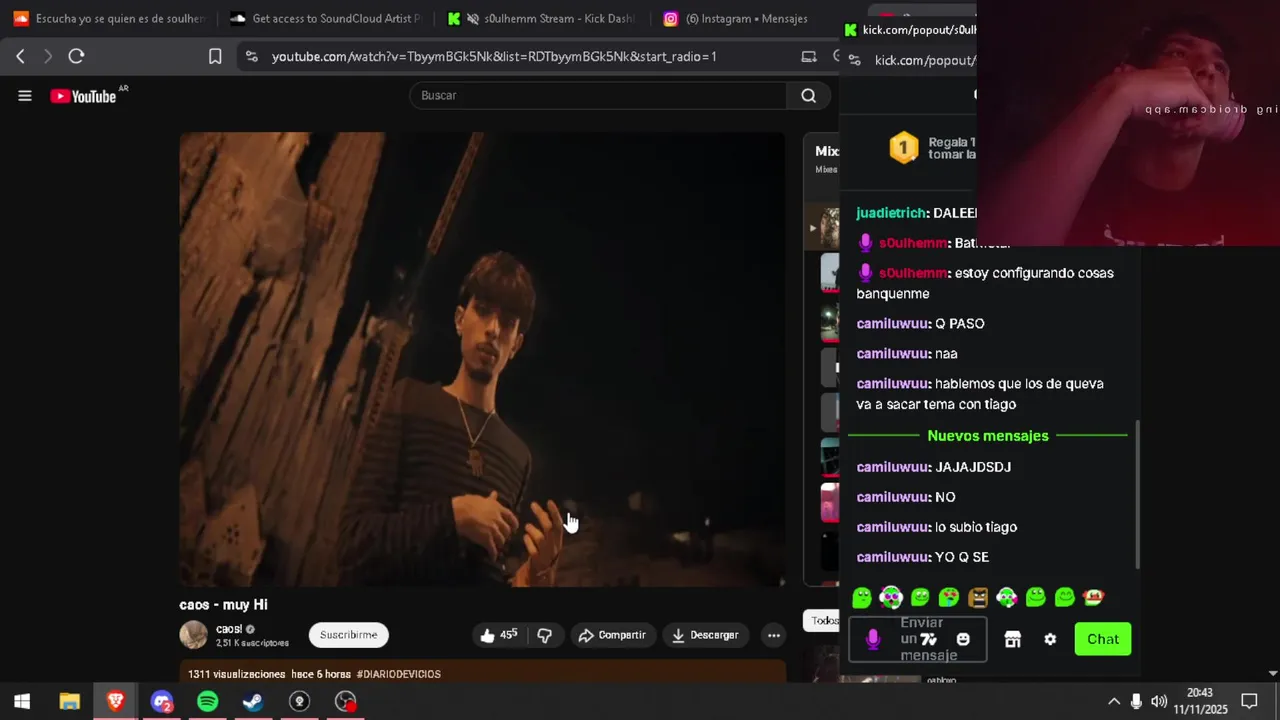Insert the headphones green blob emote
Viewport: 1280px width, 720px height.
tap(891, 598)
